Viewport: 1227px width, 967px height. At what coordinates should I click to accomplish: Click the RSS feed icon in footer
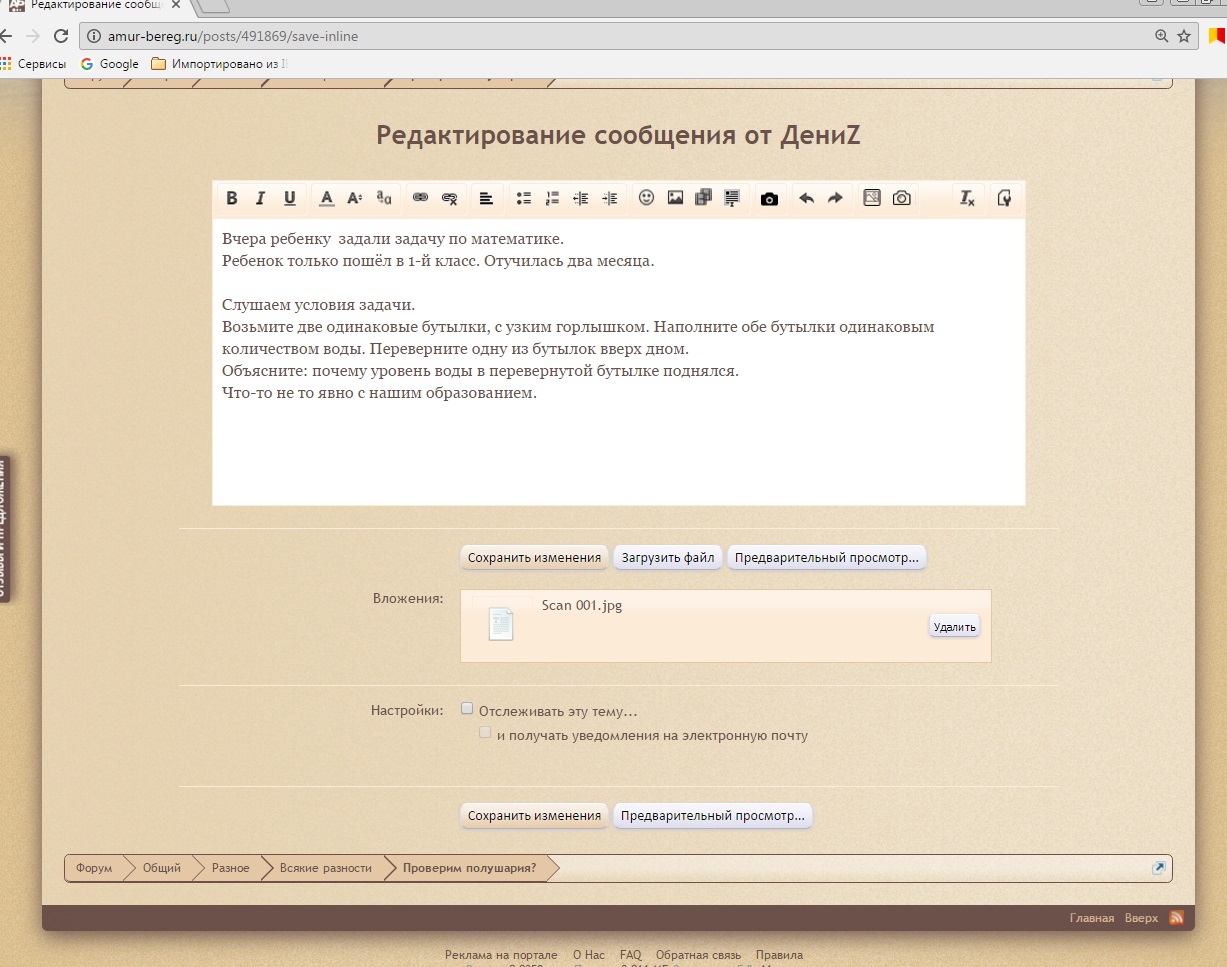point(1177,918)
